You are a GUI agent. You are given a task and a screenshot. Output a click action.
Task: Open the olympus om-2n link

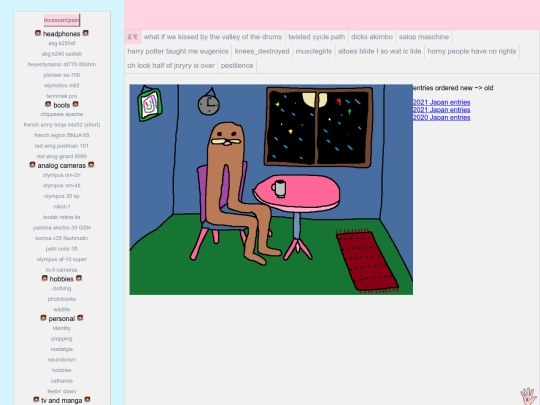point(62,175)
